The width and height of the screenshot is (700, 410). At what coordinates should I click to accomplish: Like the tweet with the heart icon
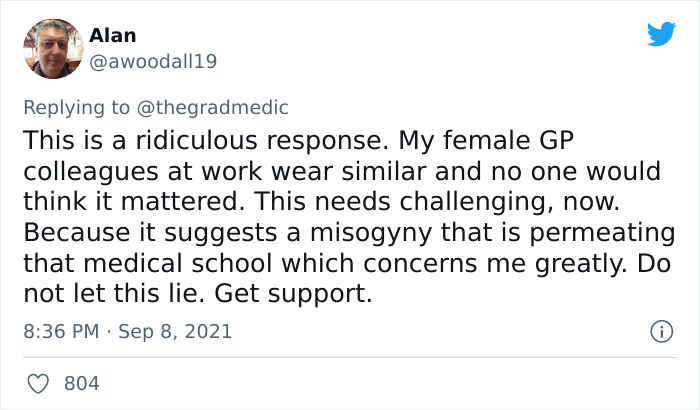tap(40, 383)
